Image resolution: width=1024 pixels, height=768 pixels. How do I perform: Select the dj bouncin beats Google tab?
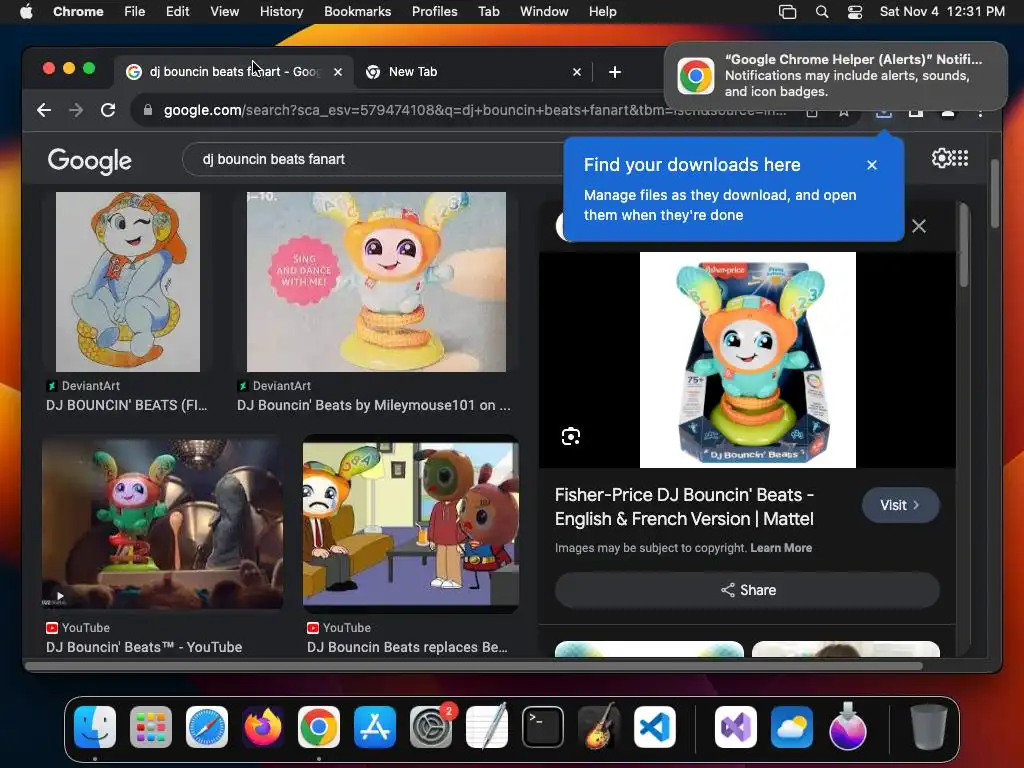point(233,72)
